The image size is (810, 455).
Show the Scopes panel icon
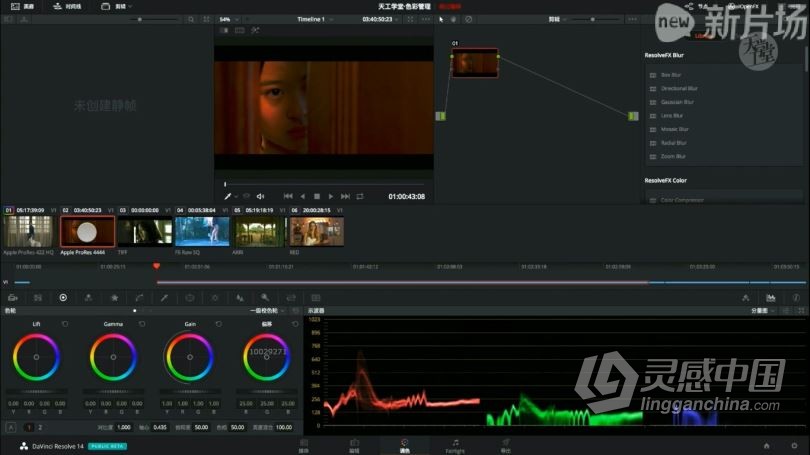pyautogui.click(x=771, y=298)
